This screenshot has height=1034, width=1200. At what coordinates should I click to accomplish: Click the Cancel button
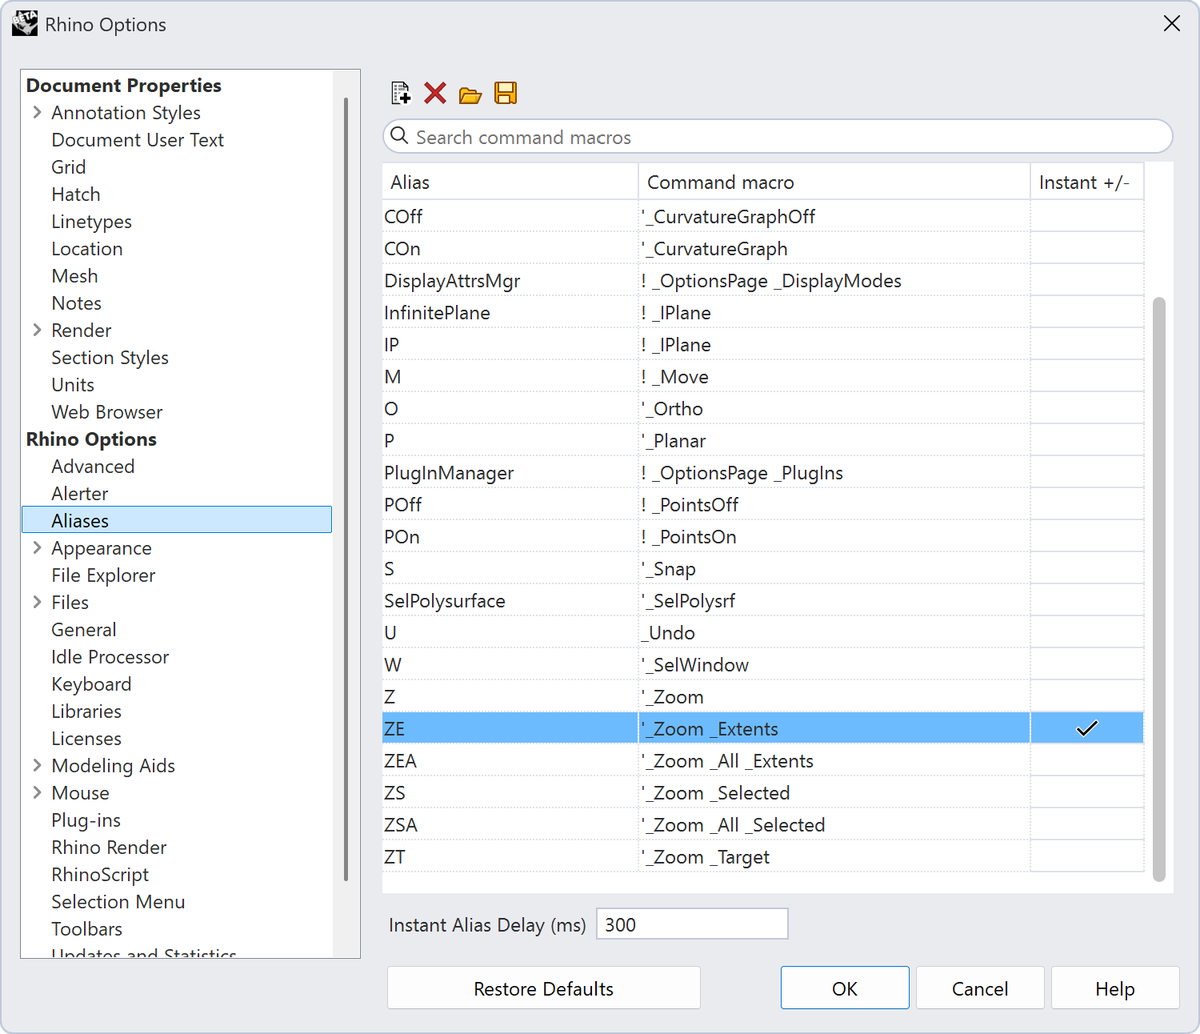tap(980, 989)
